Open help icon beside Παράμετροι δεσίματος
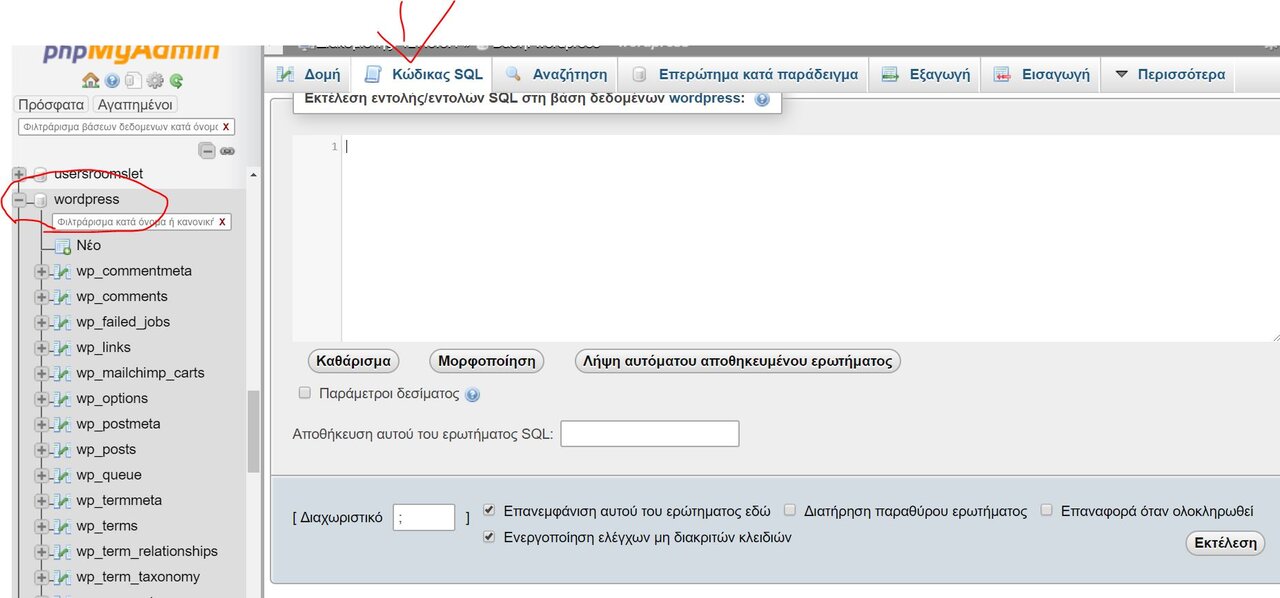 pos(472,395)
